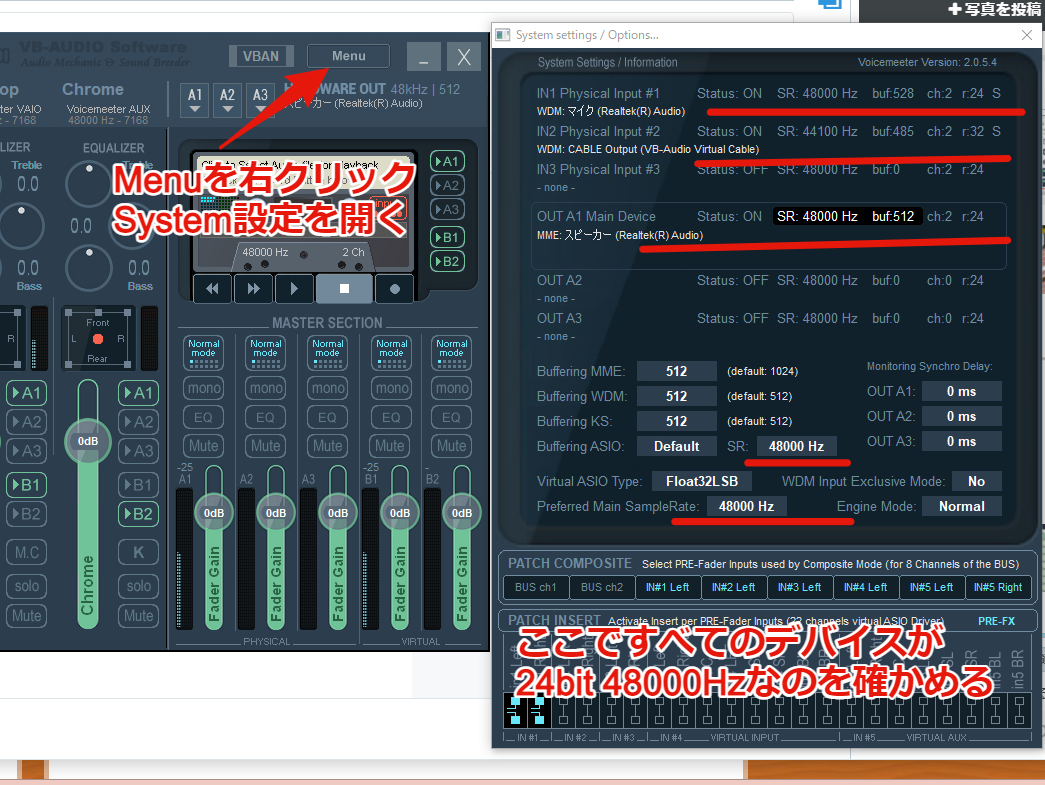
Task: Toggle WDM Input Exclusive Mode No
Action: pyautogui.click(x=976, y=481)
